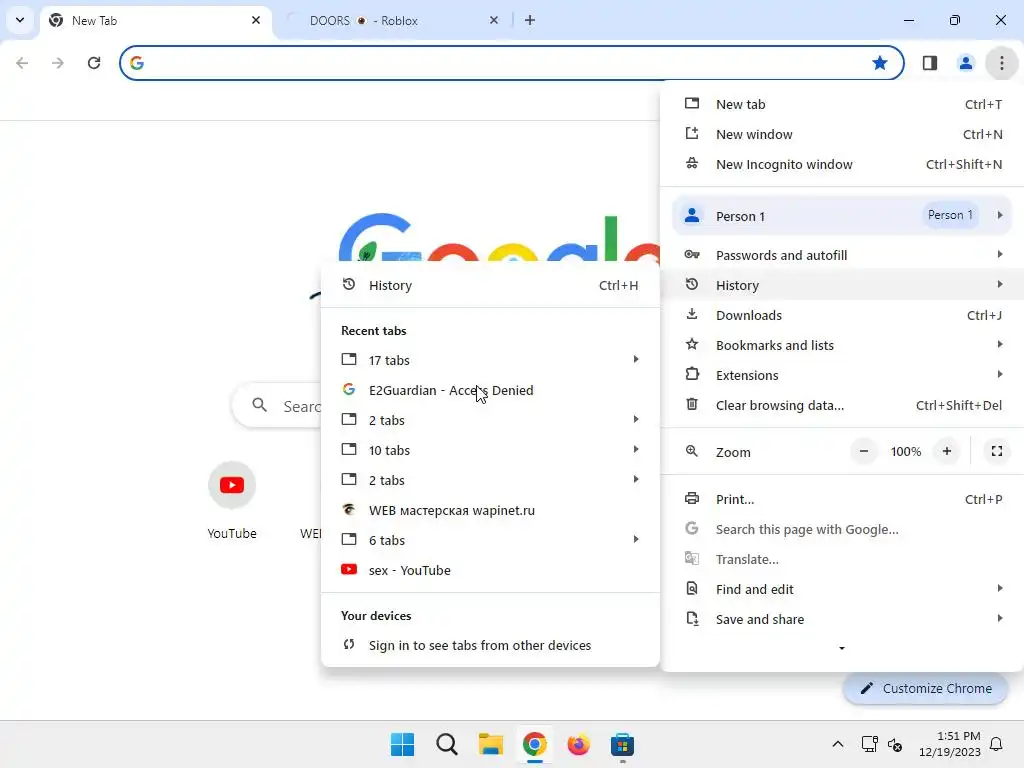
Task: Click the three-dot Chrome menu button
Action: pyautogui.click(x=1001, y=63)
